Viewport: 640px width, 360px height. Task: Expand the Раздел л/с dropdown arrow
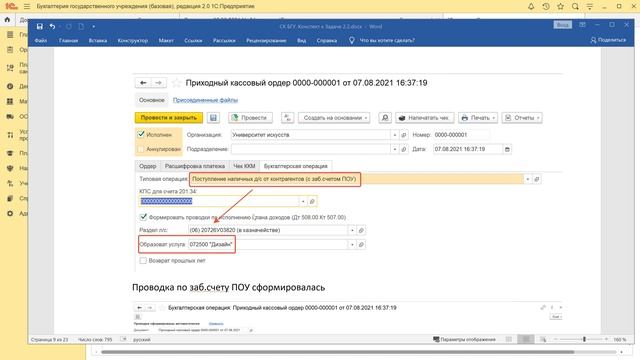(x=352, y=230)
